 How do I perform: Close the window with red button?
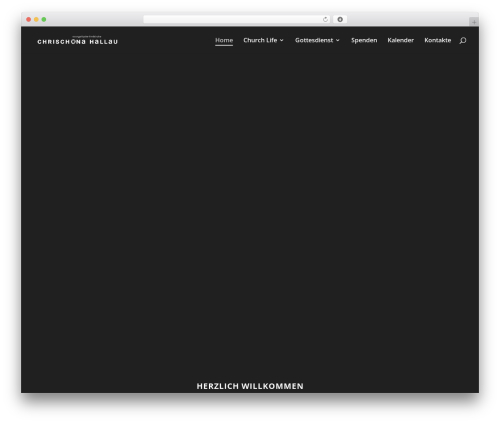point(29,20)
